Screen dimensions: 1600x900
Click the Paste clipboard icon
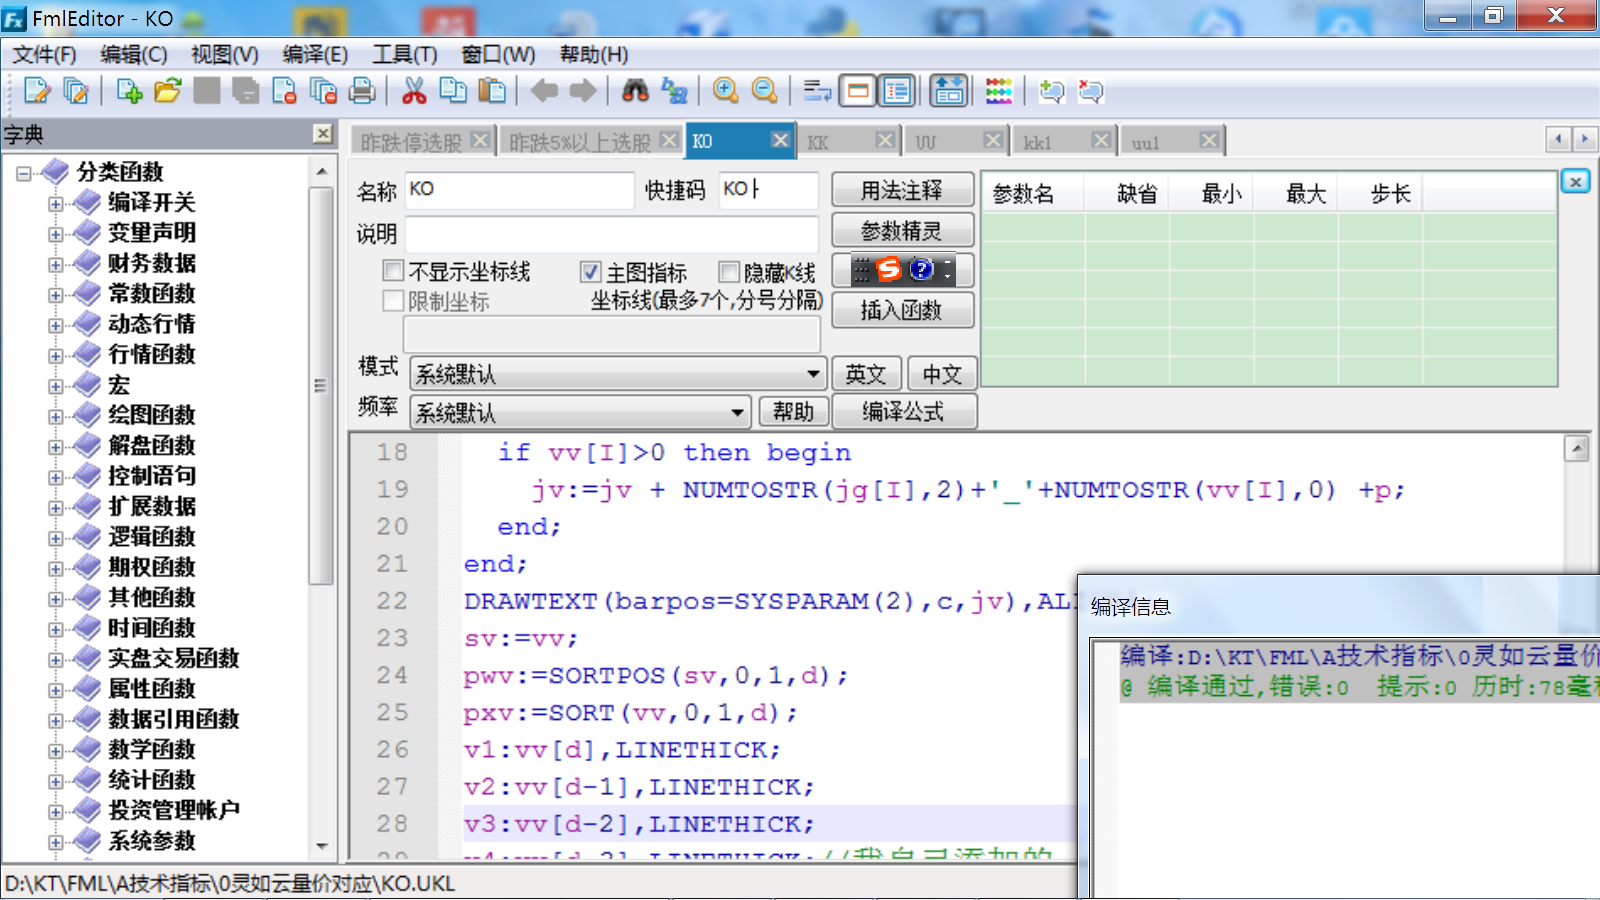coord(491,91)
